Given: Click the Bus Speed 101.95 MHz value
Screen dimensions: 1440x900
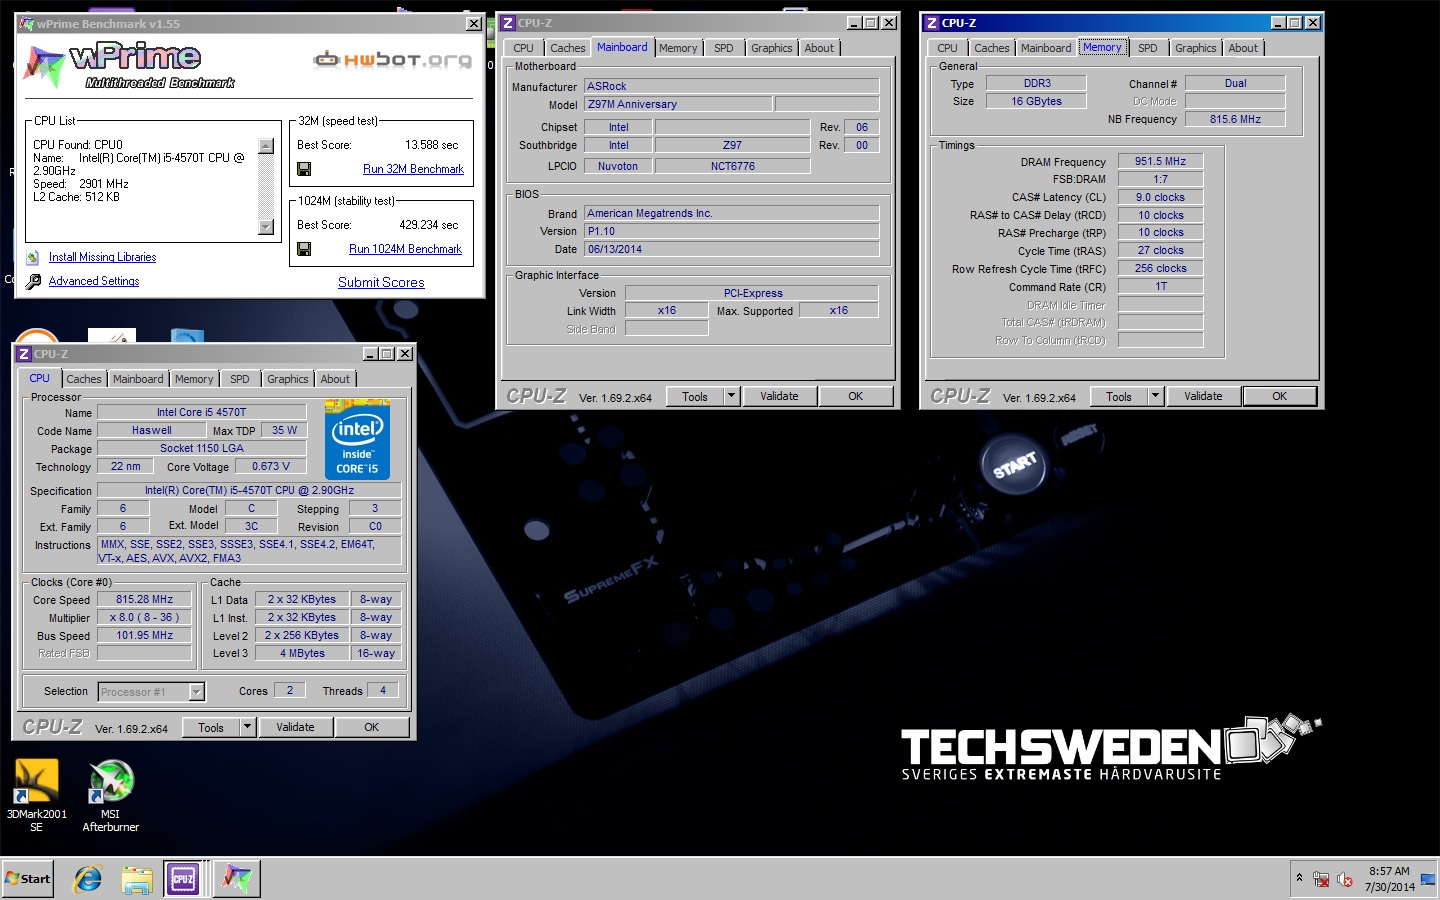Looking at the screenshot, I should [144, 636].
